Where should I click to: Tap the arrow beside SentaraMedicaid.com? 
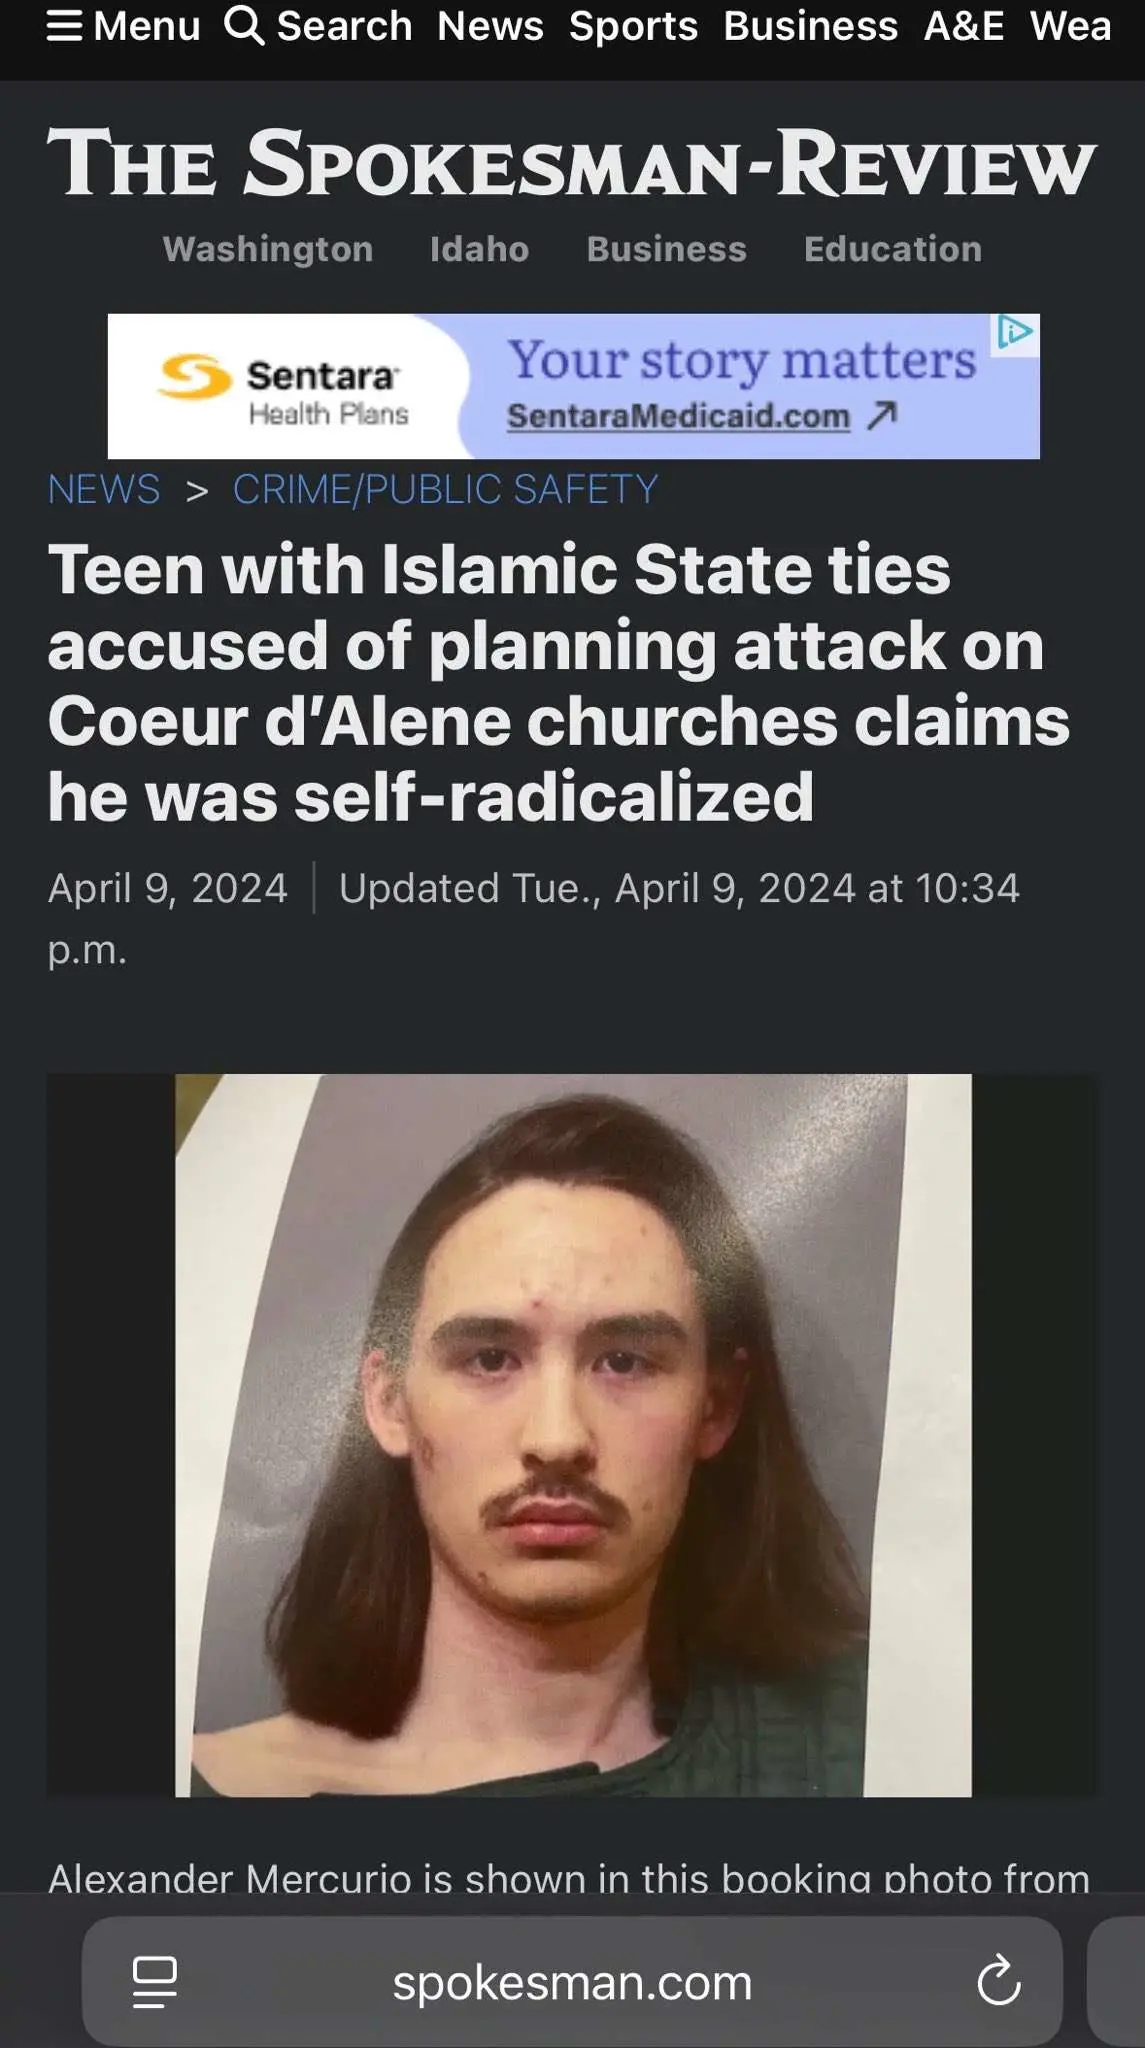coord(882,415)
